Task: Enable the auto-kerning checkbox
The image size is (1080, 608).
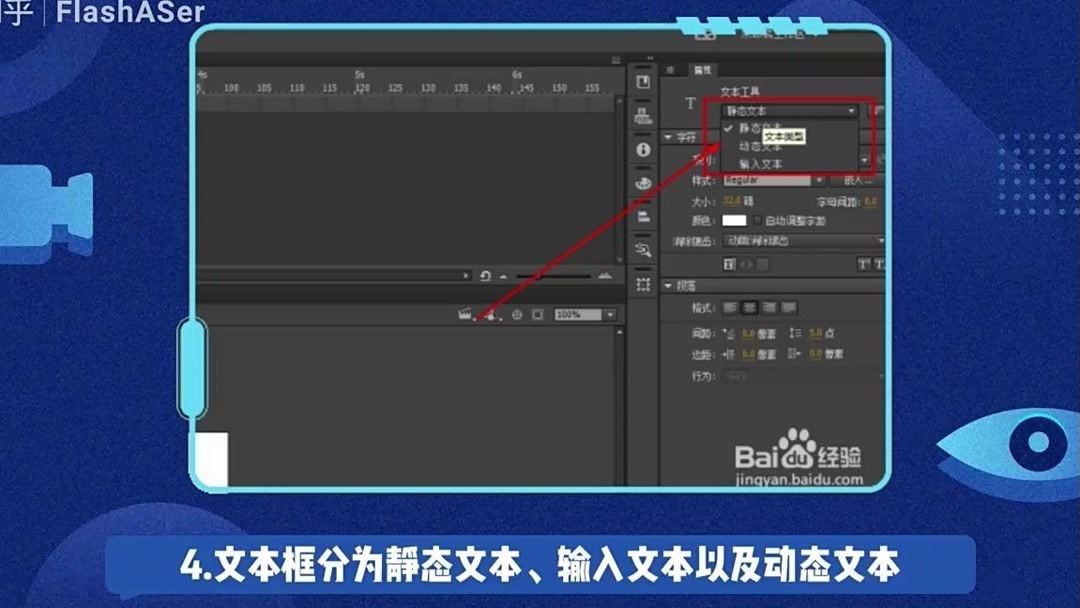Action: tap(755, 222)
